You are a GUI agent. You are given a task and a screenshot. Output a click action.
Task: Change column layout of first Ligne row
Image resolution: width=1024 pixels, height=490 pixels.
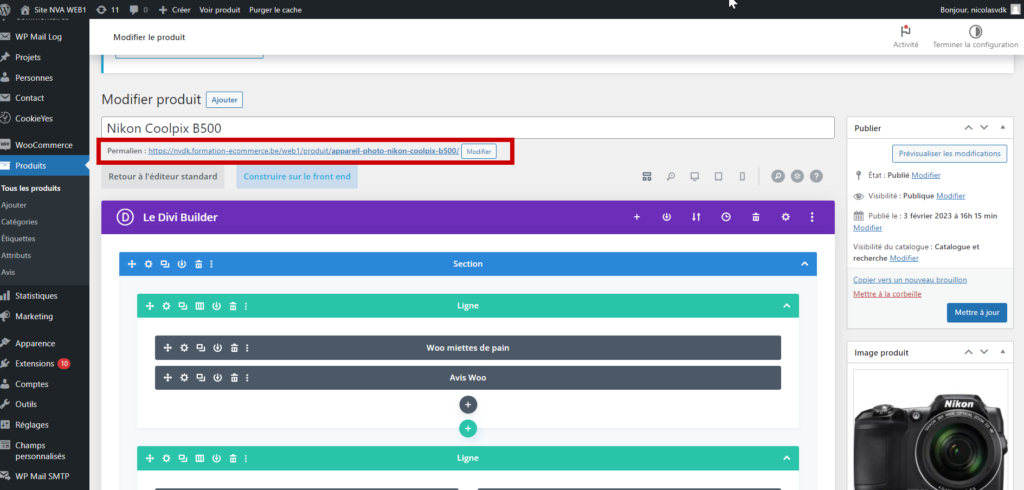[x=200, y=306]
